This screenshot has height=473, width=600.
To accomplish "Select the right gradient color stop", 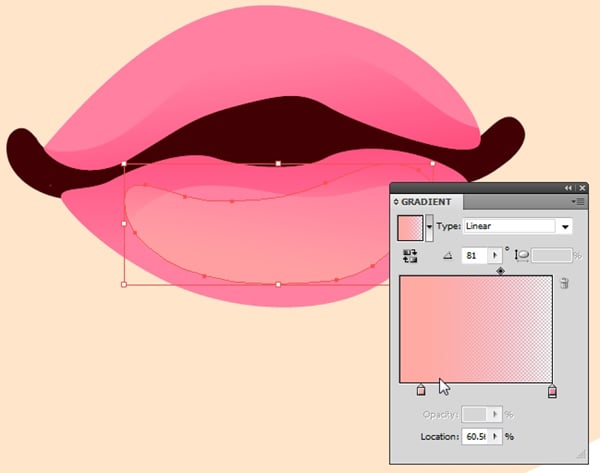I will 552,391.
